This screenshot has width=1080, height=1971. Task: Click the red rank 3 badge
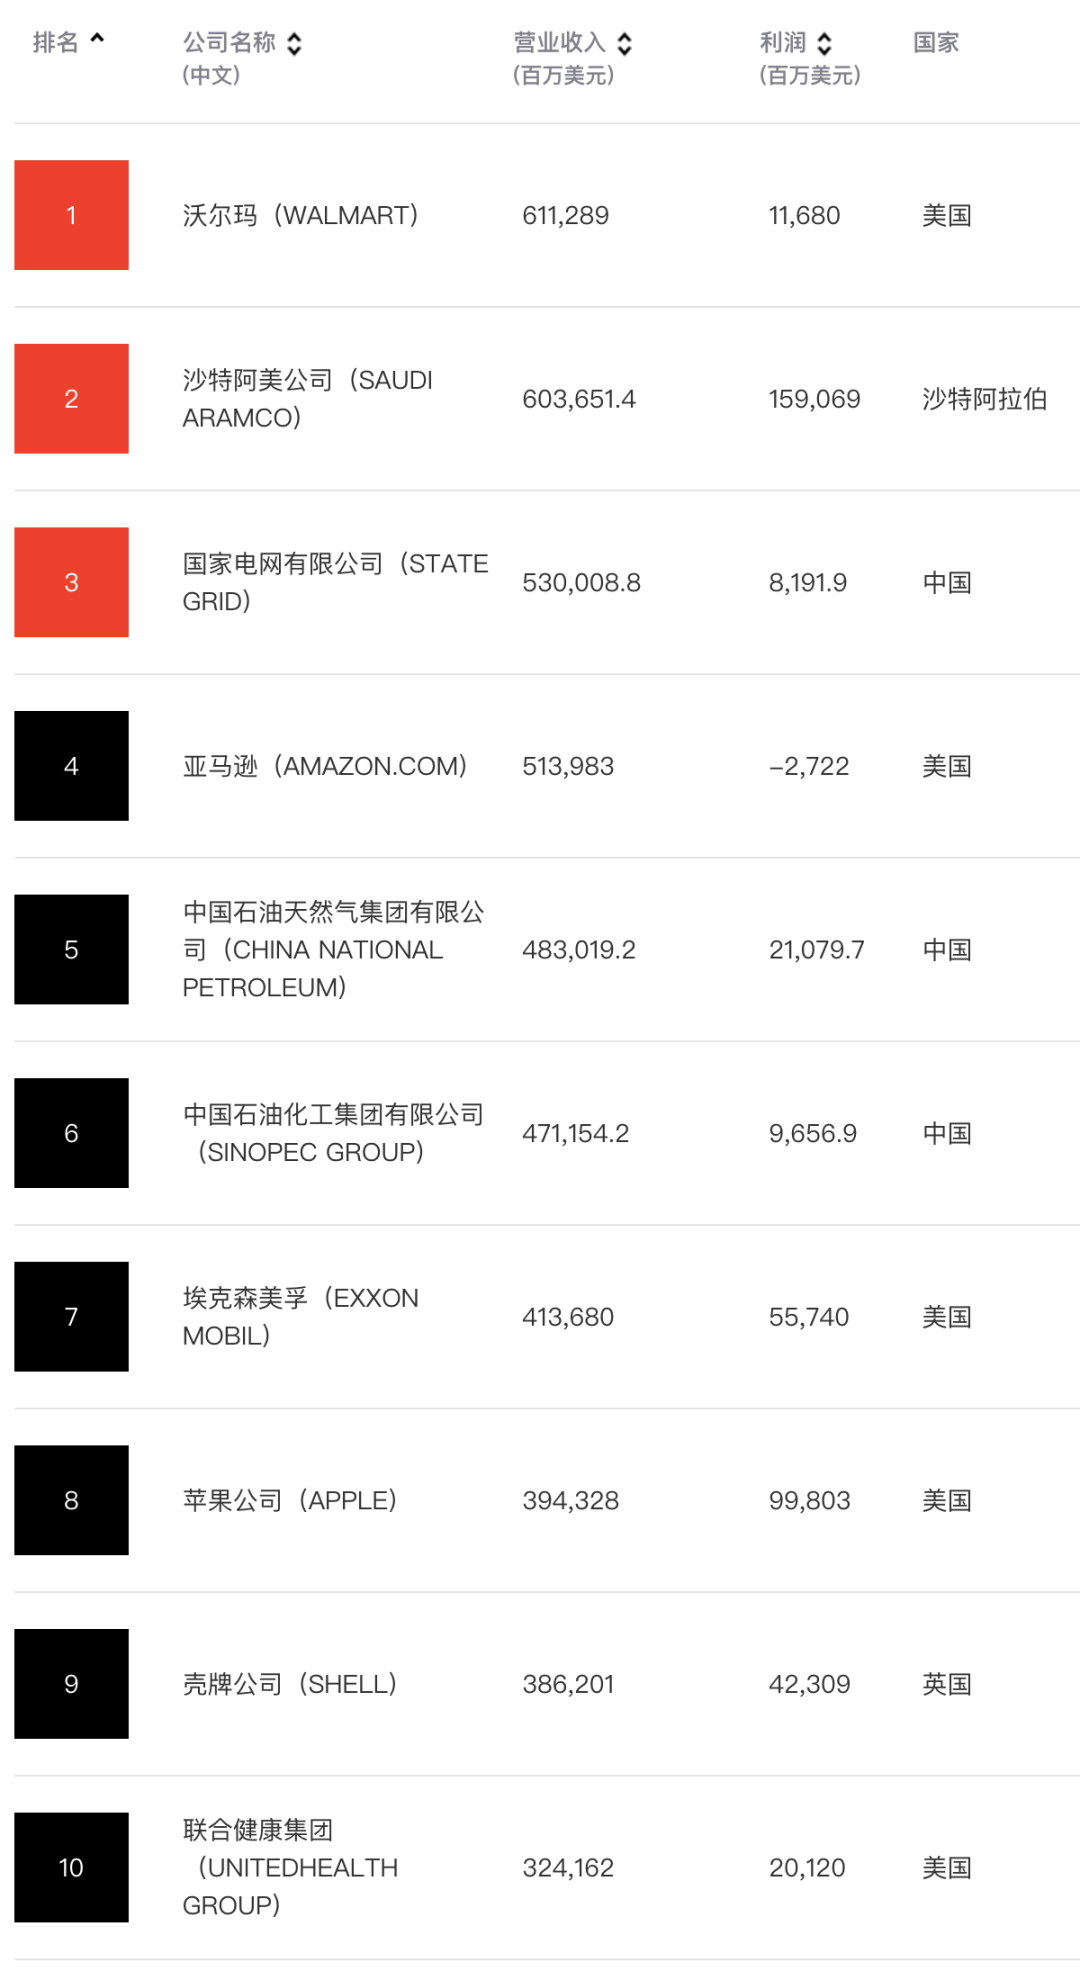71,582
